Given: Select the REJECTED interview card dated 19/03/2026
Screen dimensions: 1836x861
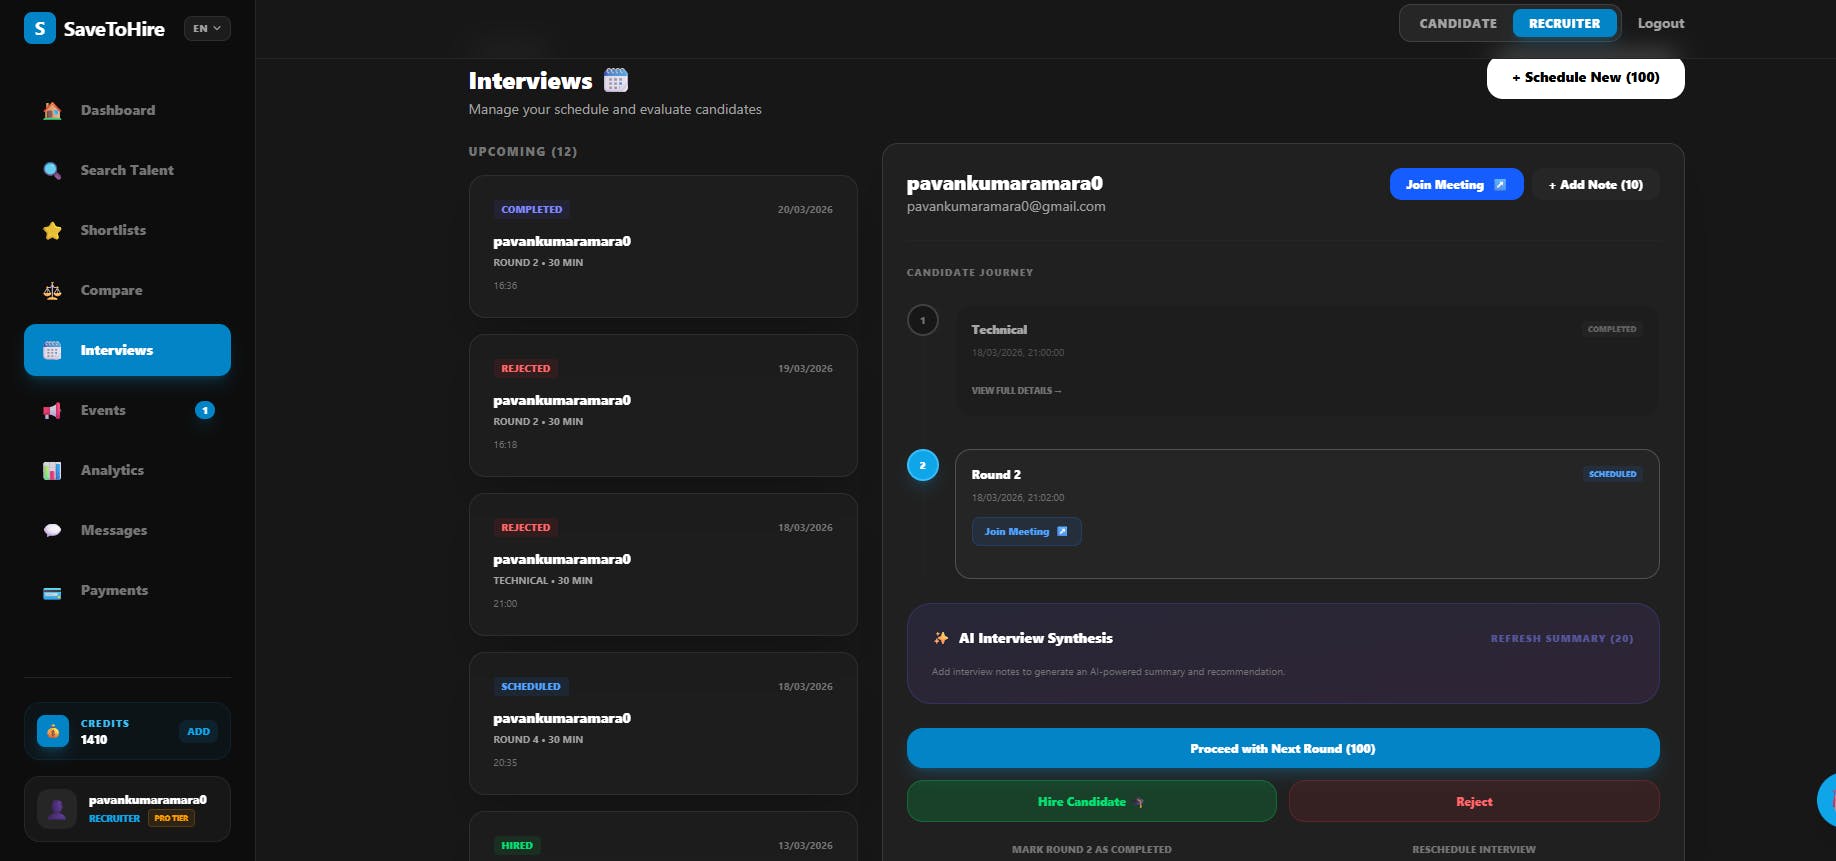Looking at the screenshot, I should (663, 405).
